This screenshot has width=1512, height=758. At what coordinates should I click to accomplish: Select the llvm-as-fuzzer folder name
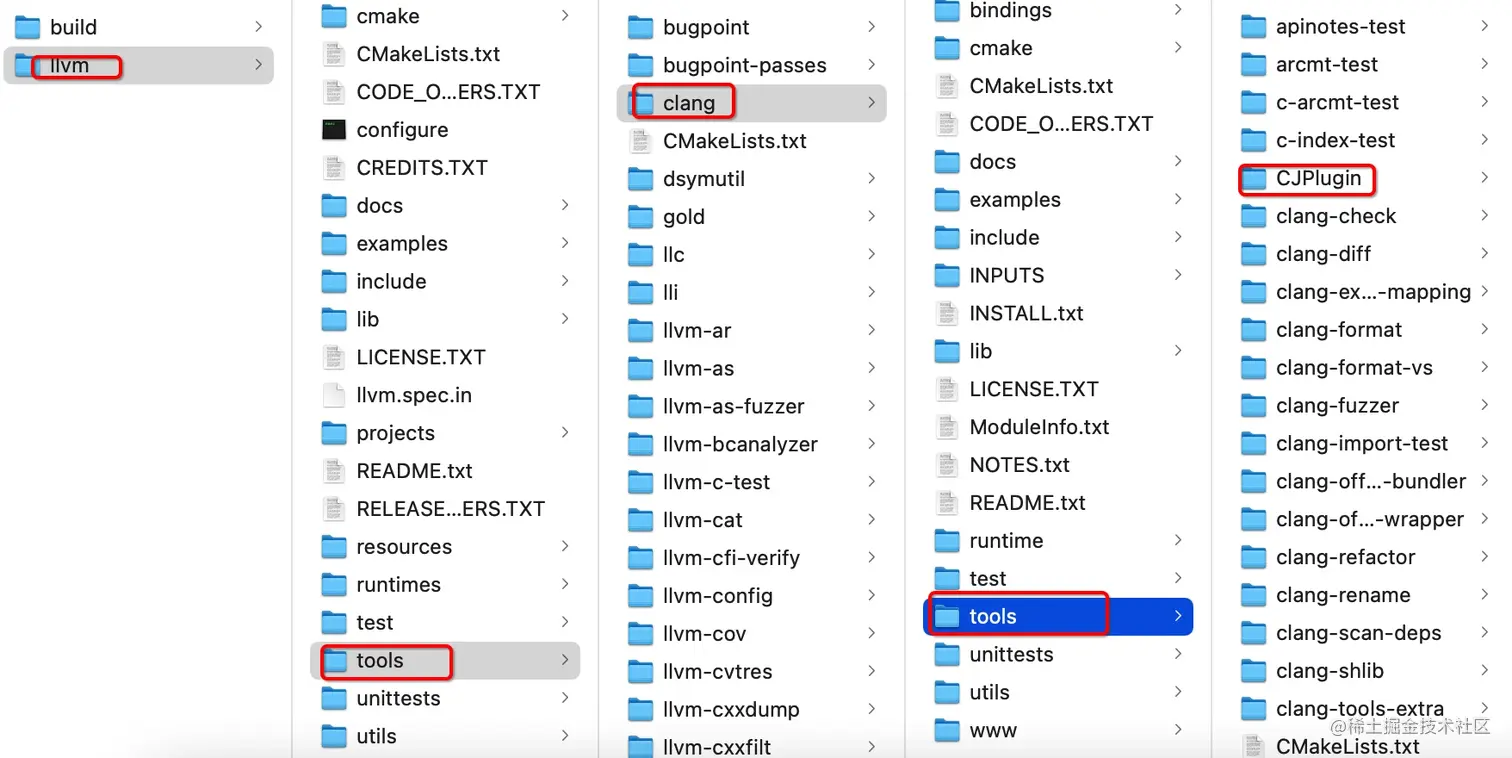click(x=733, y=406)
